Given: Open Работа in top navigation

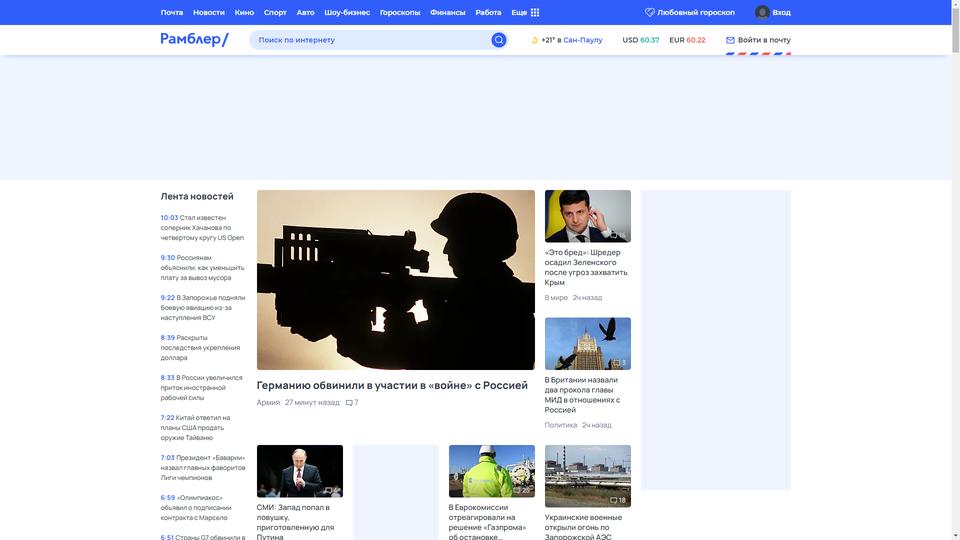Looking at the screenshot, I should point(488,12).
